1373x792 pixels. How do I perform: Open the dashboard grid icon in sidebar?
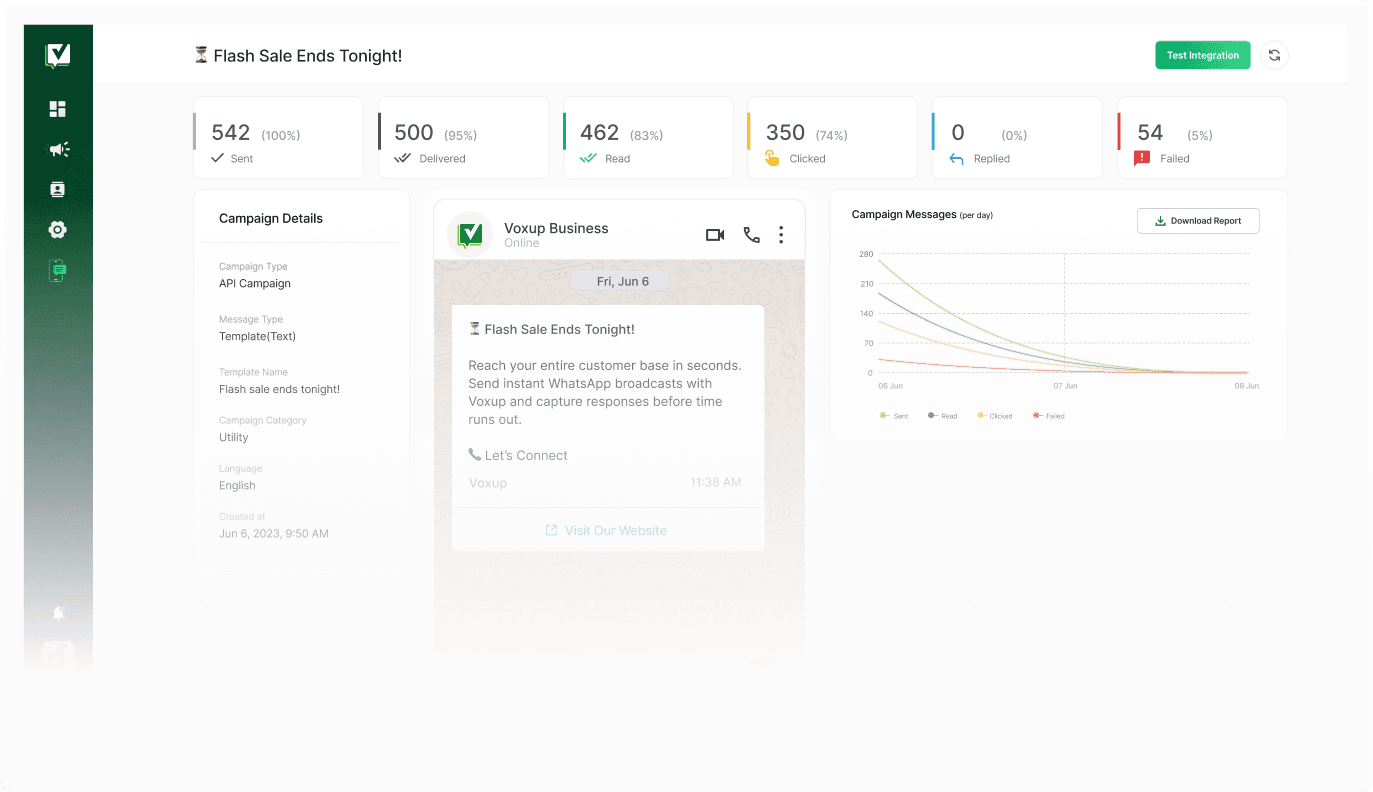click(x=58, y=109)
